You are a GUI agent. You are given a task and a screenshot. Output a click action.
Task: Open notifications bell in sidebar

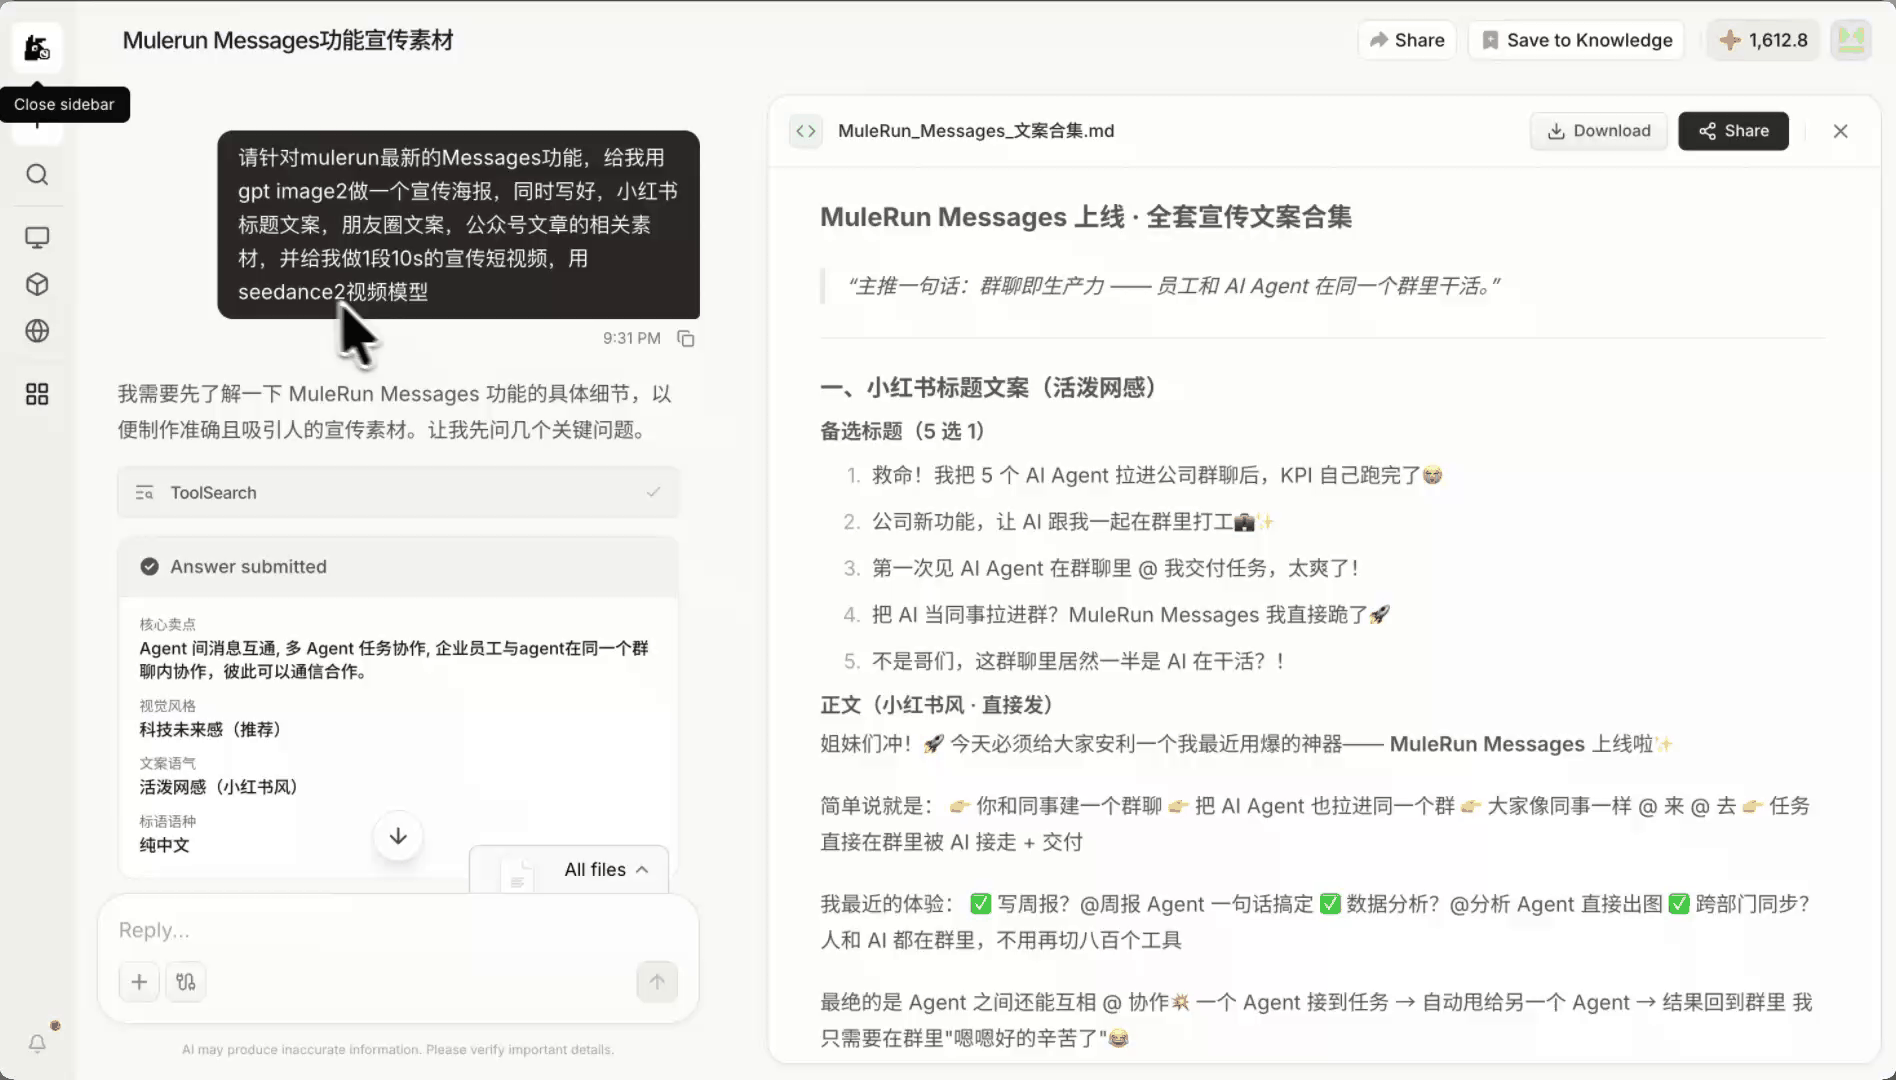[x=37, y=1044]
